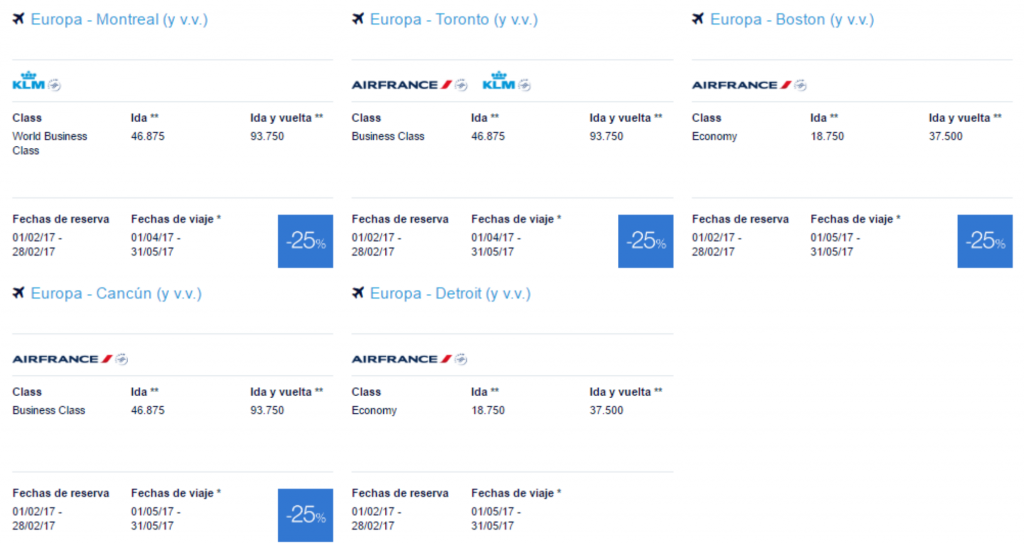Click the airplane icon beside Europa - Boston
The image size is (1024, 544).
click(698, 18)
